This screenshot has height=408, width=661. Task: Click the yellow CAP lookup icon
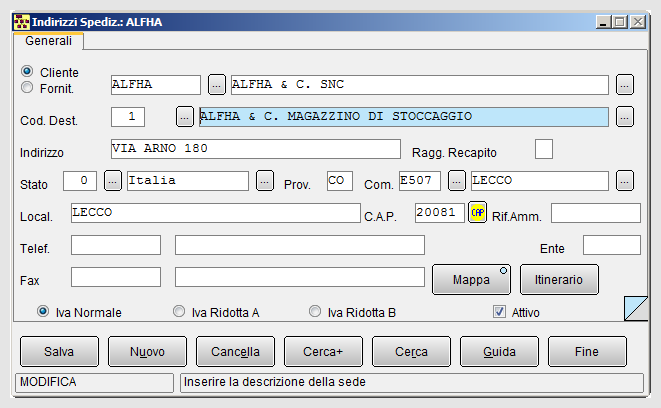(477, 212)
